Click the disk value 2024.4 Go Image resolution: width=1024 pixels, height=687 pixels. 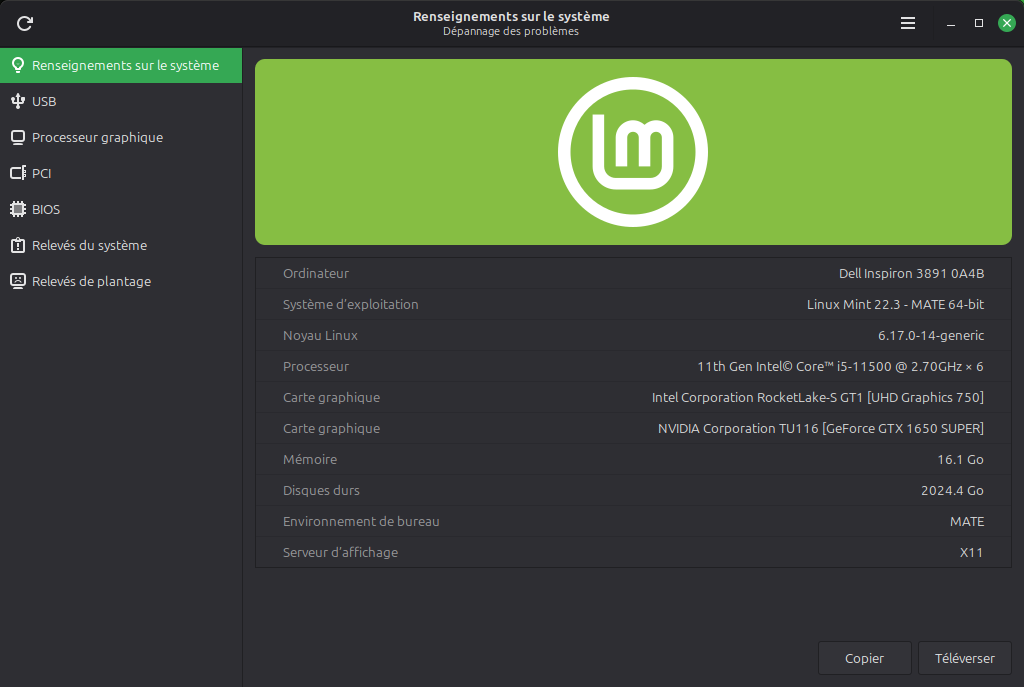coord(952,490)
